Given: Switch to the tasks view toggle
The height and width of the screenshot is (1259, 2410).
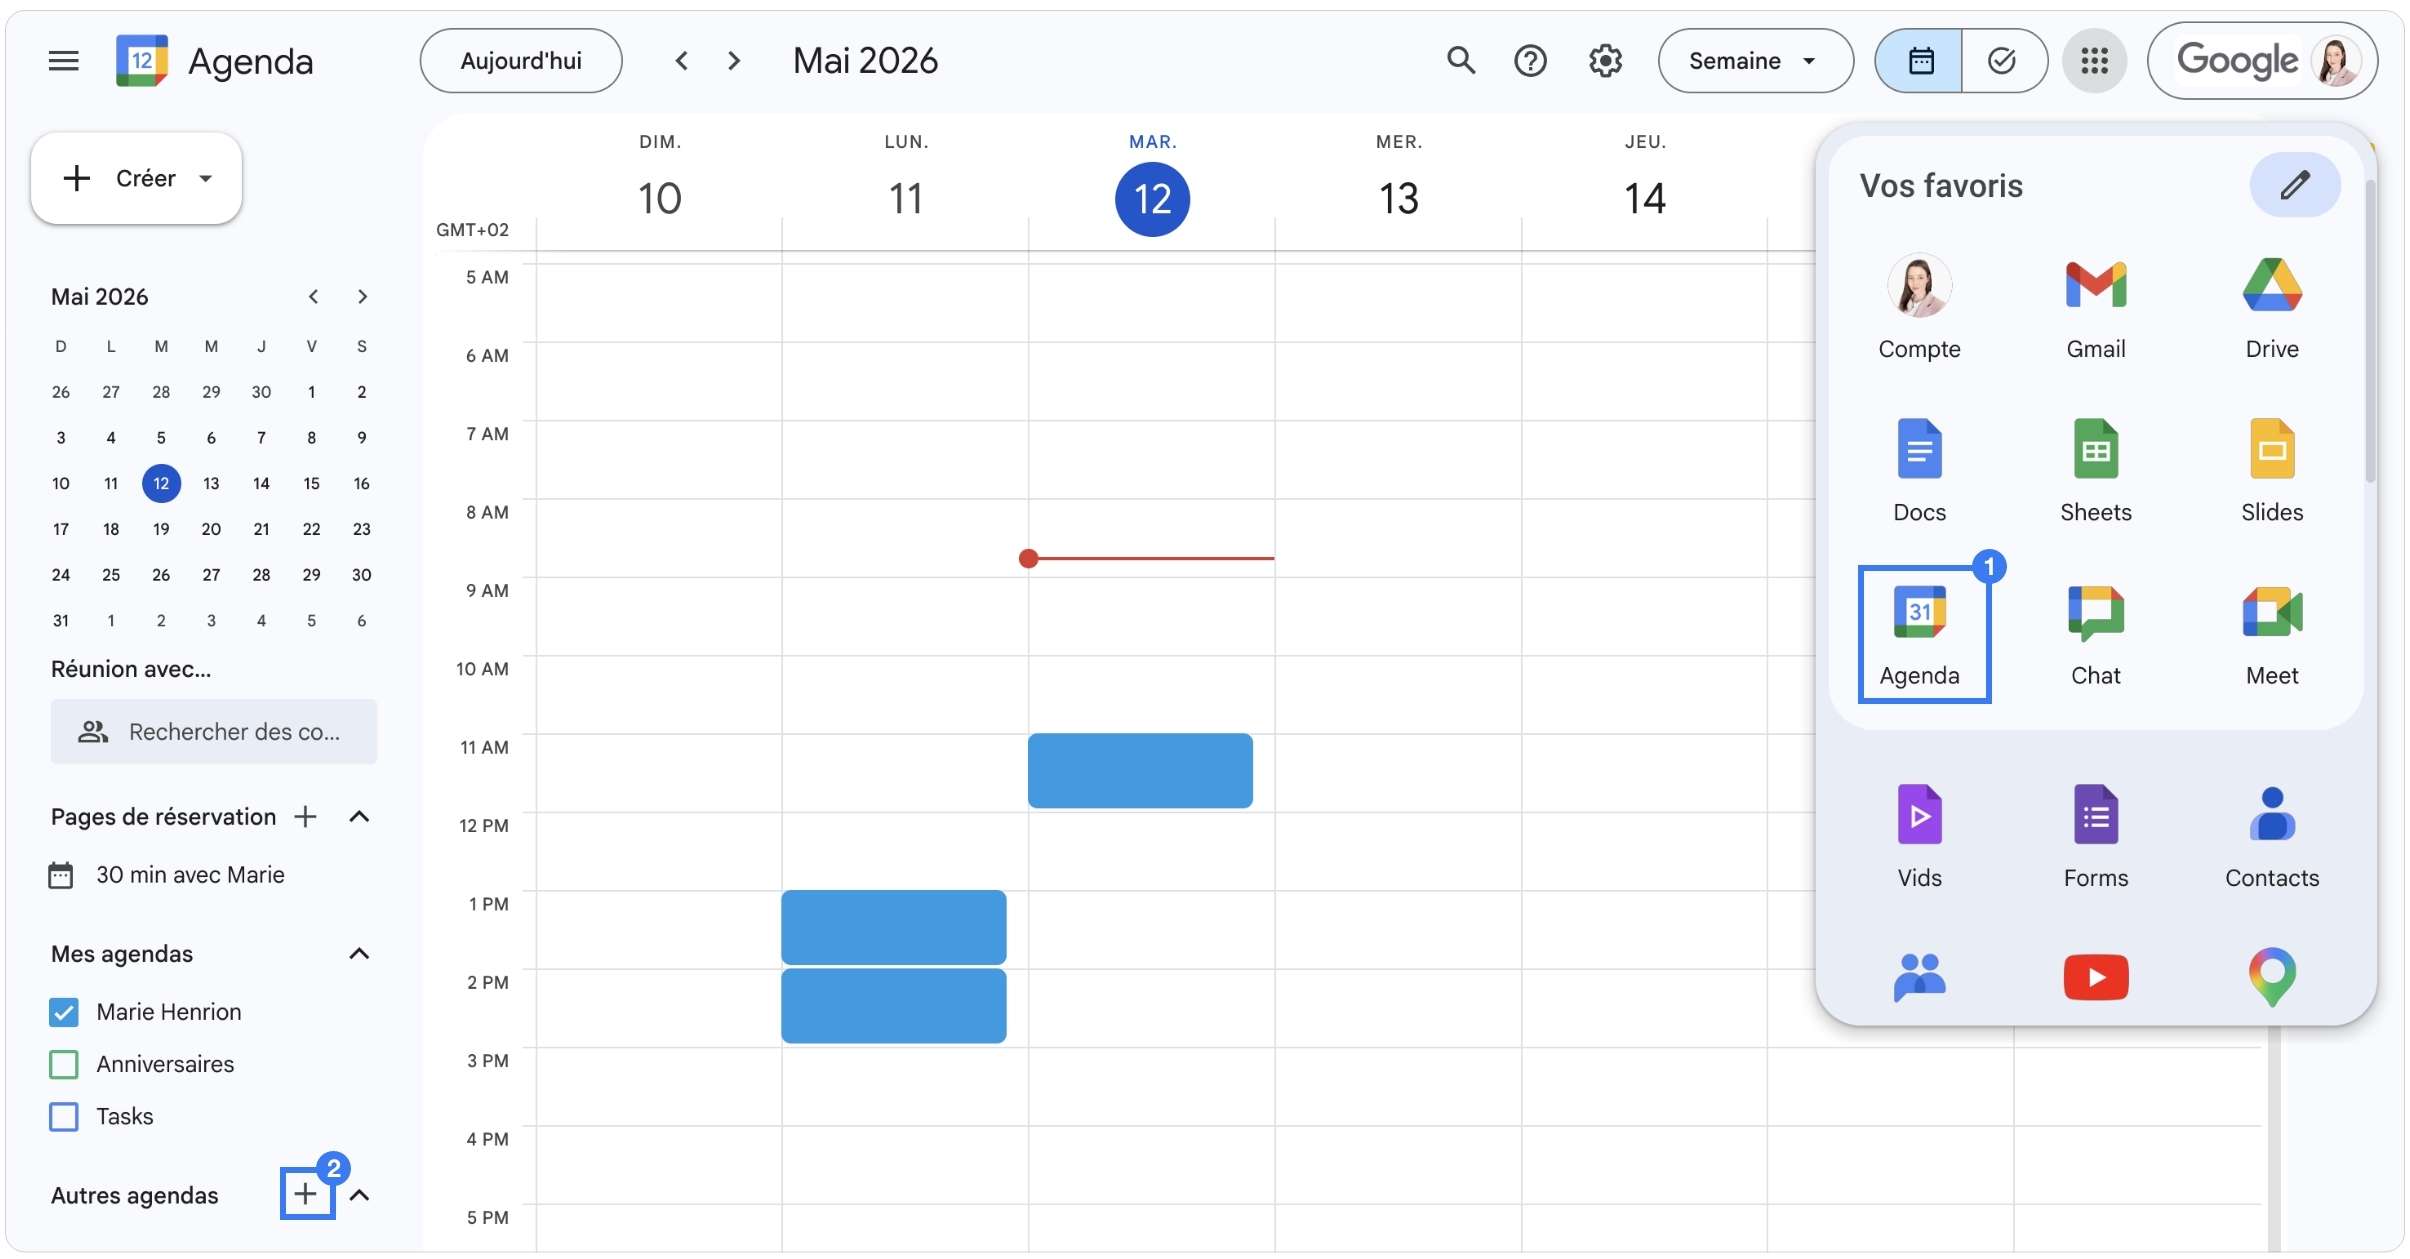Looking at the screenshot, I should (x=2003, y=61).
